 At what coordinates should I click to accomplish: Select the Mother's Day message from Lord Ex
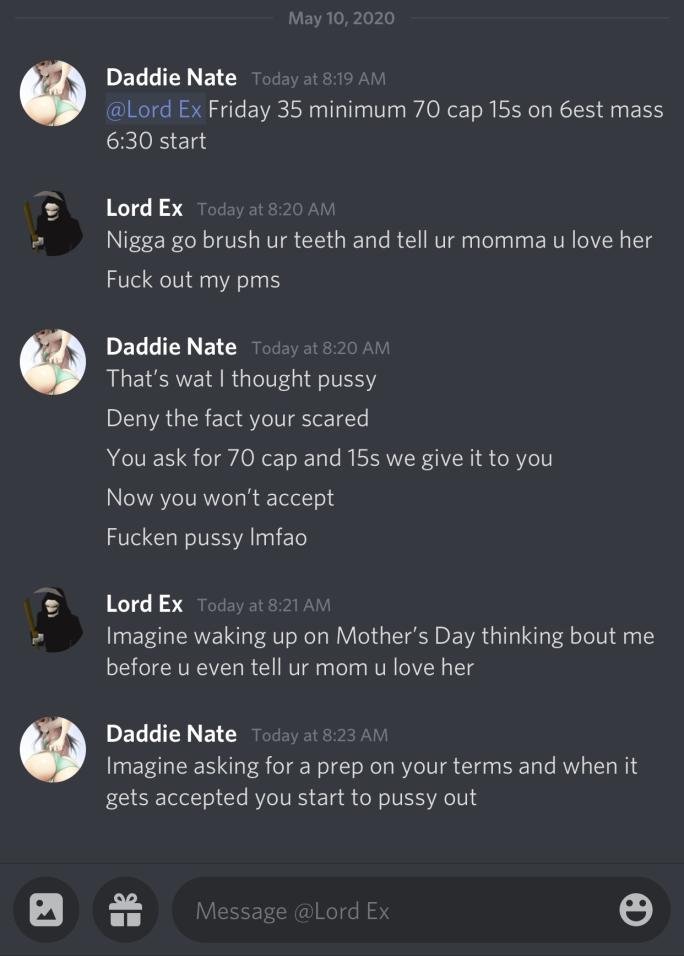[380, 652]
